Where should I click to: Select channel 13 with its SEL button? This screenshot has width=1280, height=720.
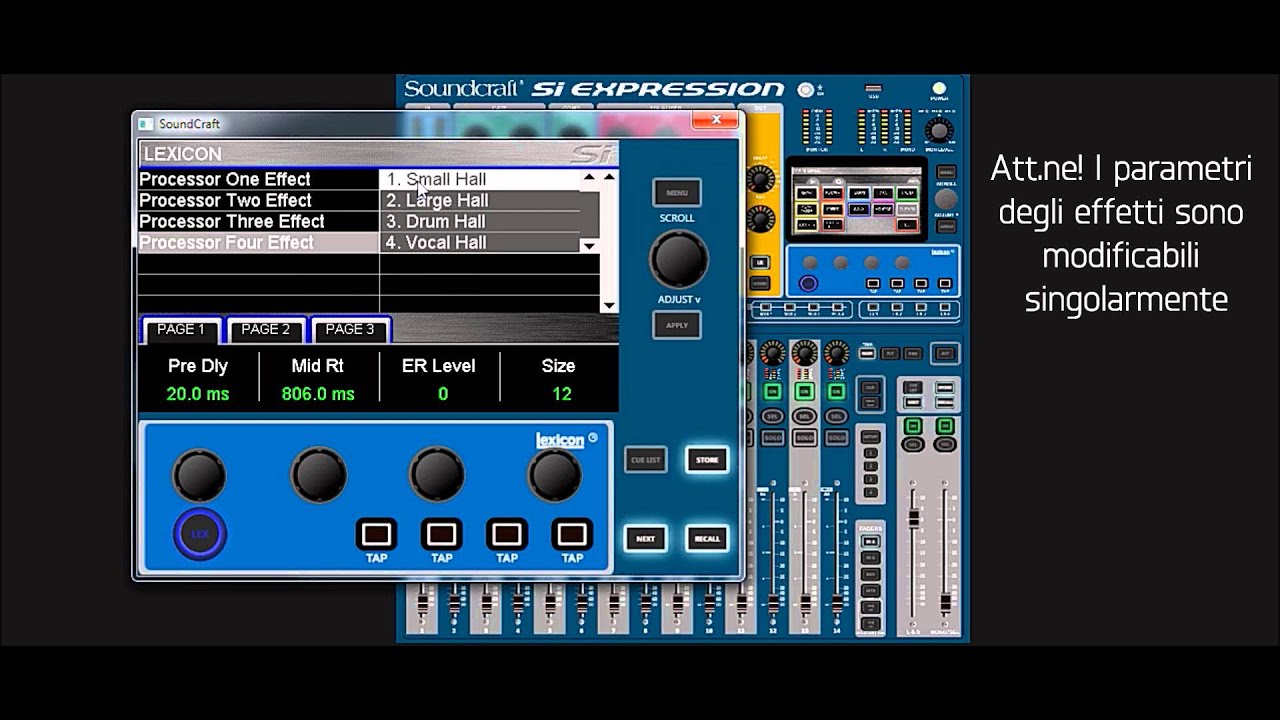(805, 416)
